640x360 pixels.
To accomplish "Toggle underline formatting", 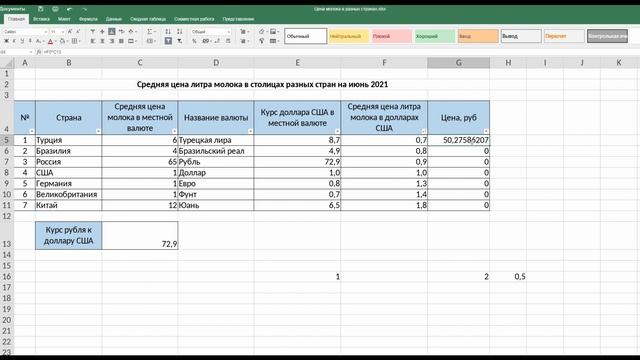I will point(22,41).
